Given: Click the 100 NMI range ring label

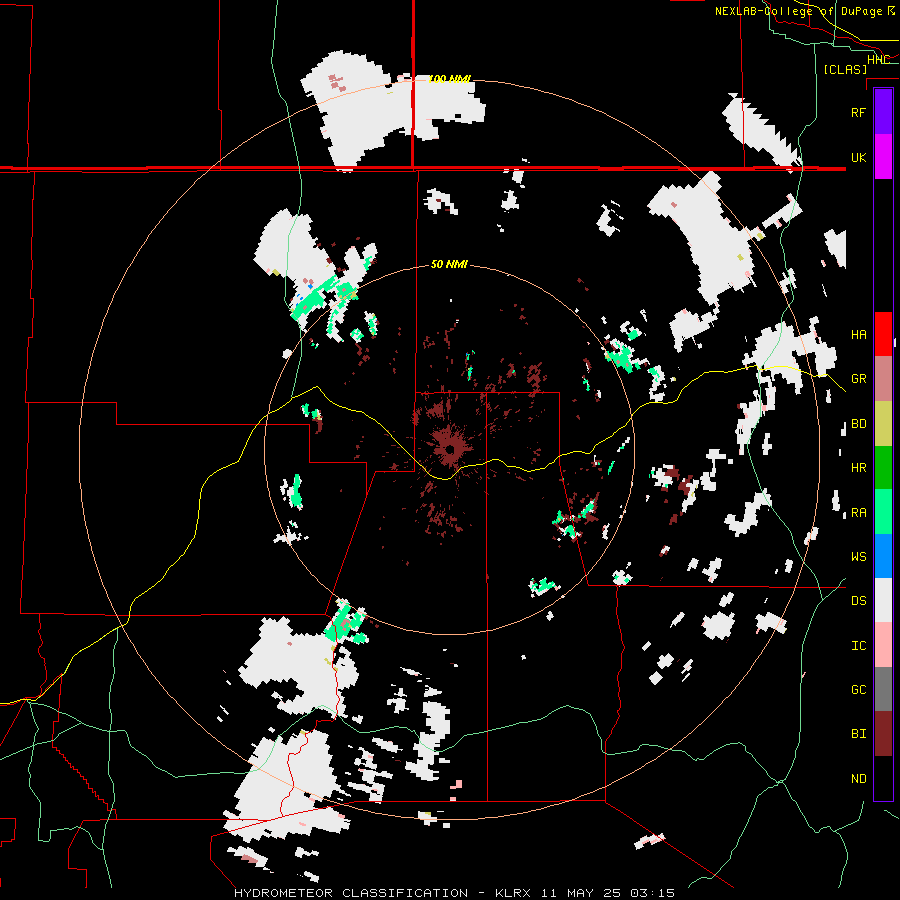Looking at the screenshot, I should (449, 79).
